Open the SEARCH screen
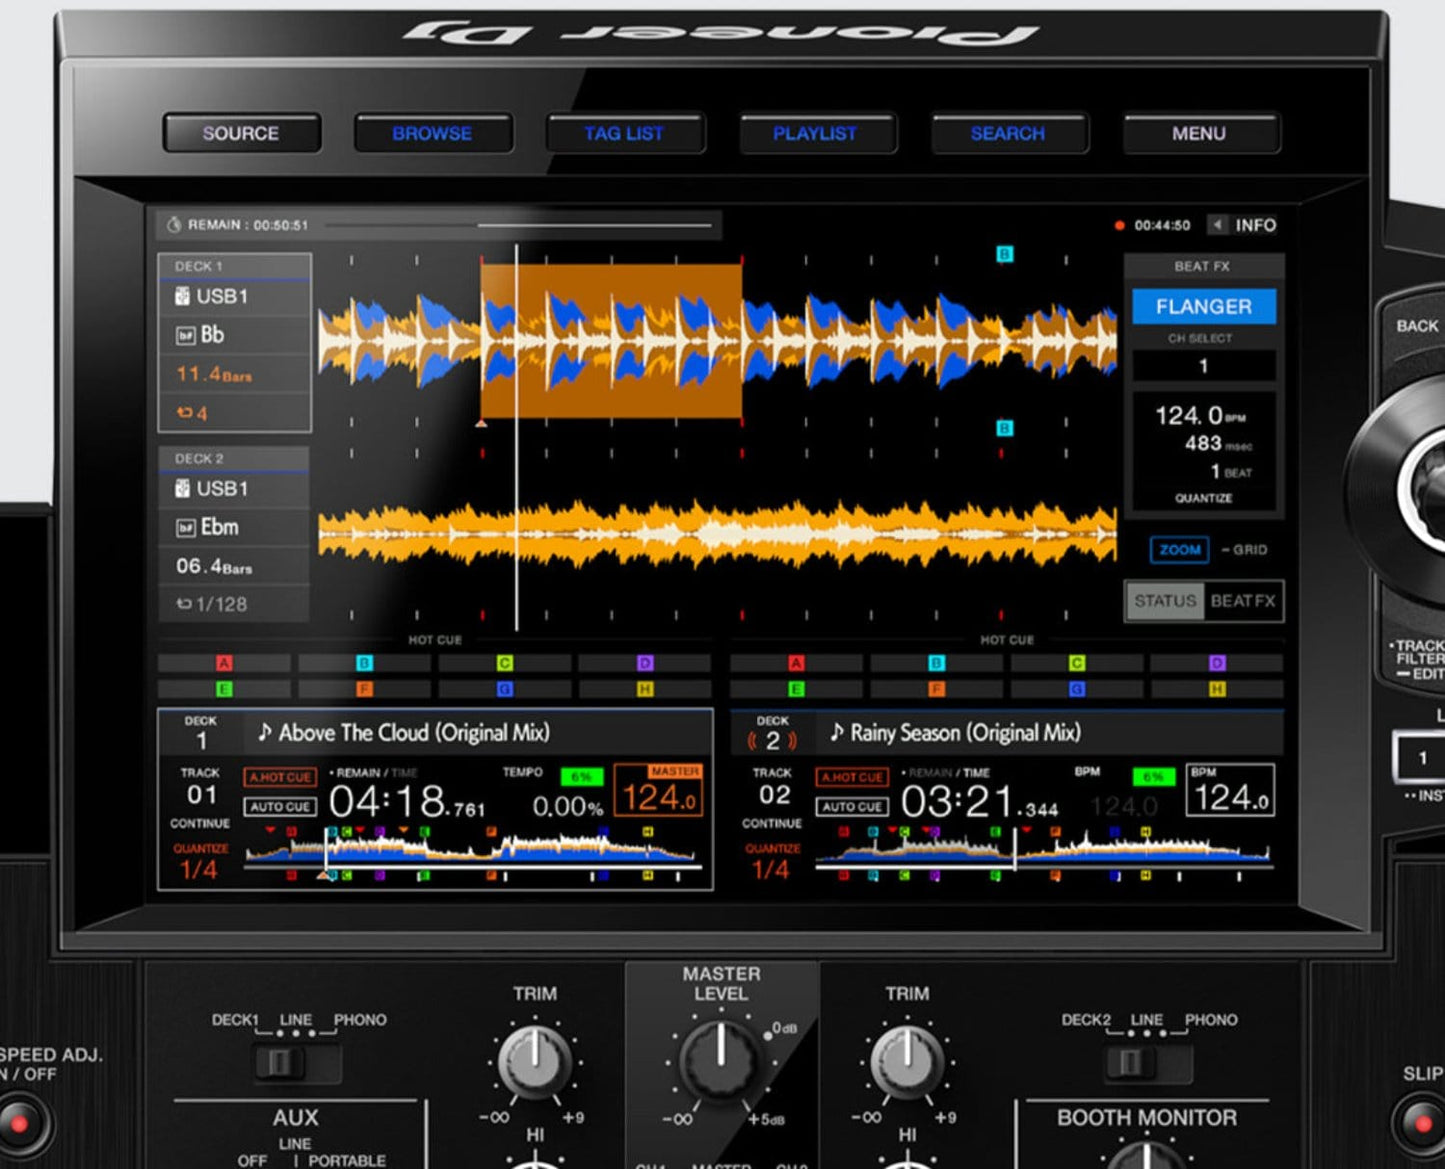Viewport: 1445px width, 1169px height. pos(1007,132)
